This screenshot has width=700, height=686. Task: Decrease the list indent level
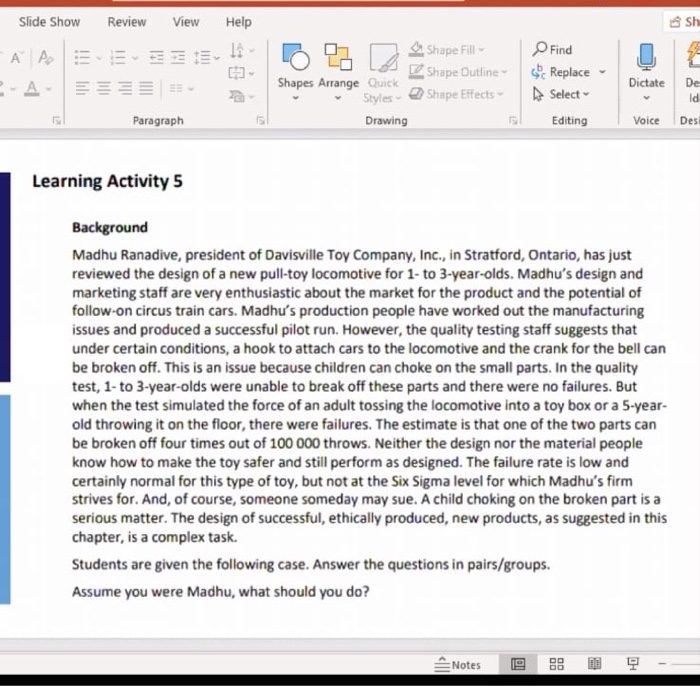pos(156,58)
